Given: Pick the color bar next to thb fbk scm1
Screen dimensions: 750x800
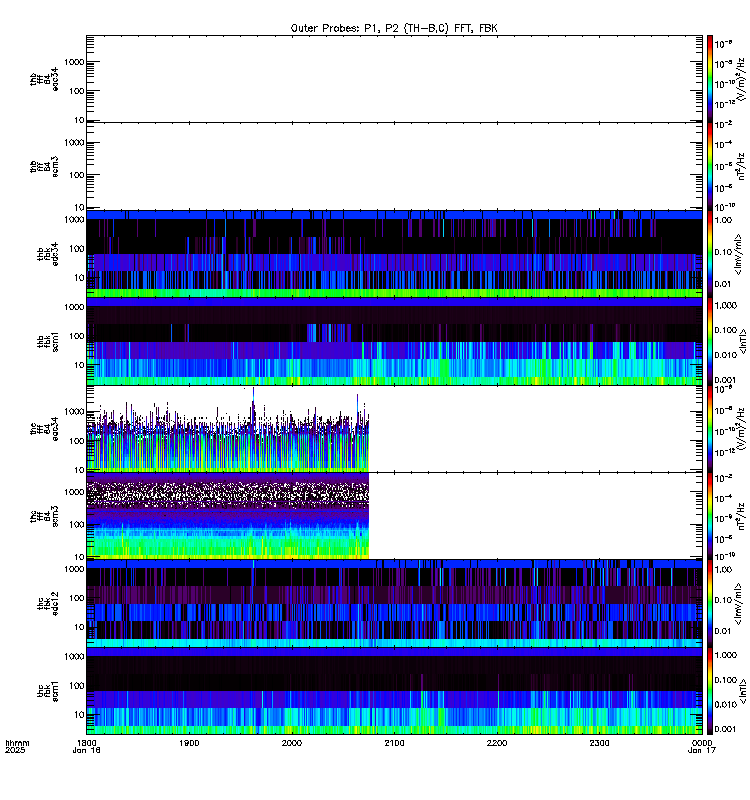Looking at the screenshot, I should [x=710, y=341].
